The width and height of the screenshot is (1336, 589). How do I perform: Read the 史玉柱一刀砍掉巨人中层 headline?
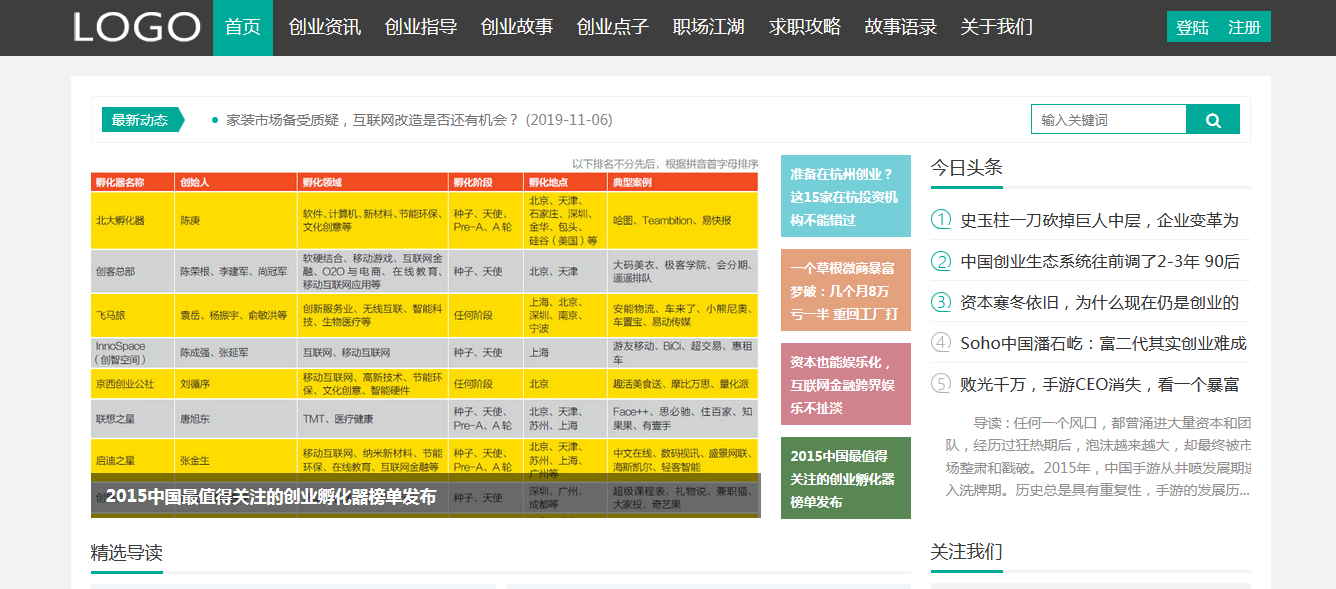click(x=1099, y=220)
